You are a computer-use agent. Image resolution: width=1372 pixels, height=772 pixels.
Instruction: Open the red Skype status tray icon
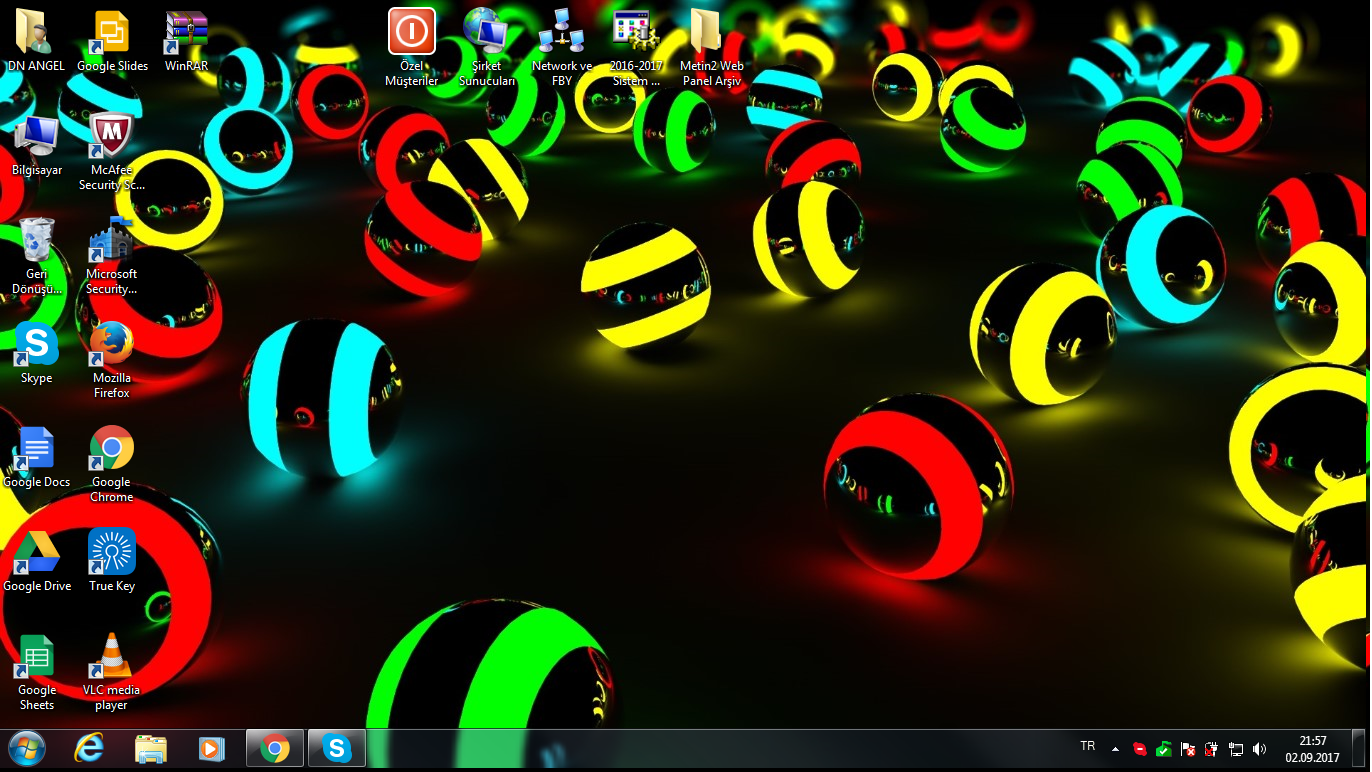tap(1140, 749)
